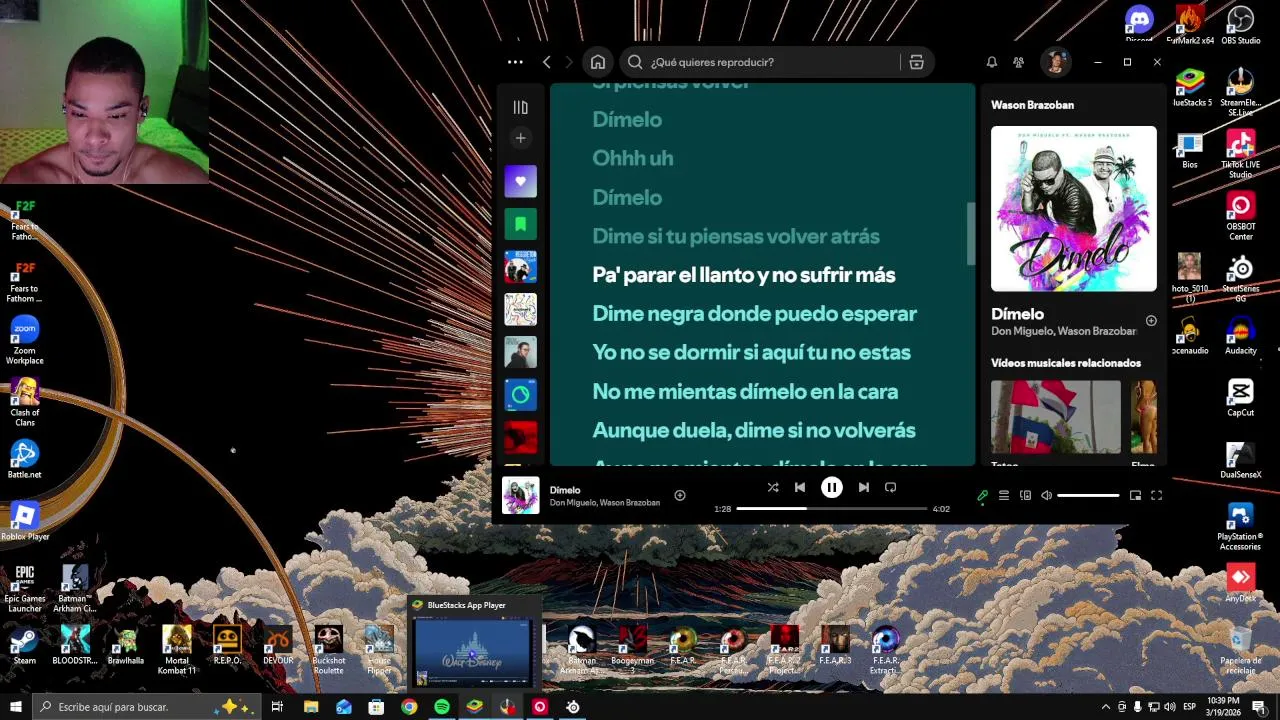
Task: Click Windows taskbar search box
Action: tap(147, 707)
